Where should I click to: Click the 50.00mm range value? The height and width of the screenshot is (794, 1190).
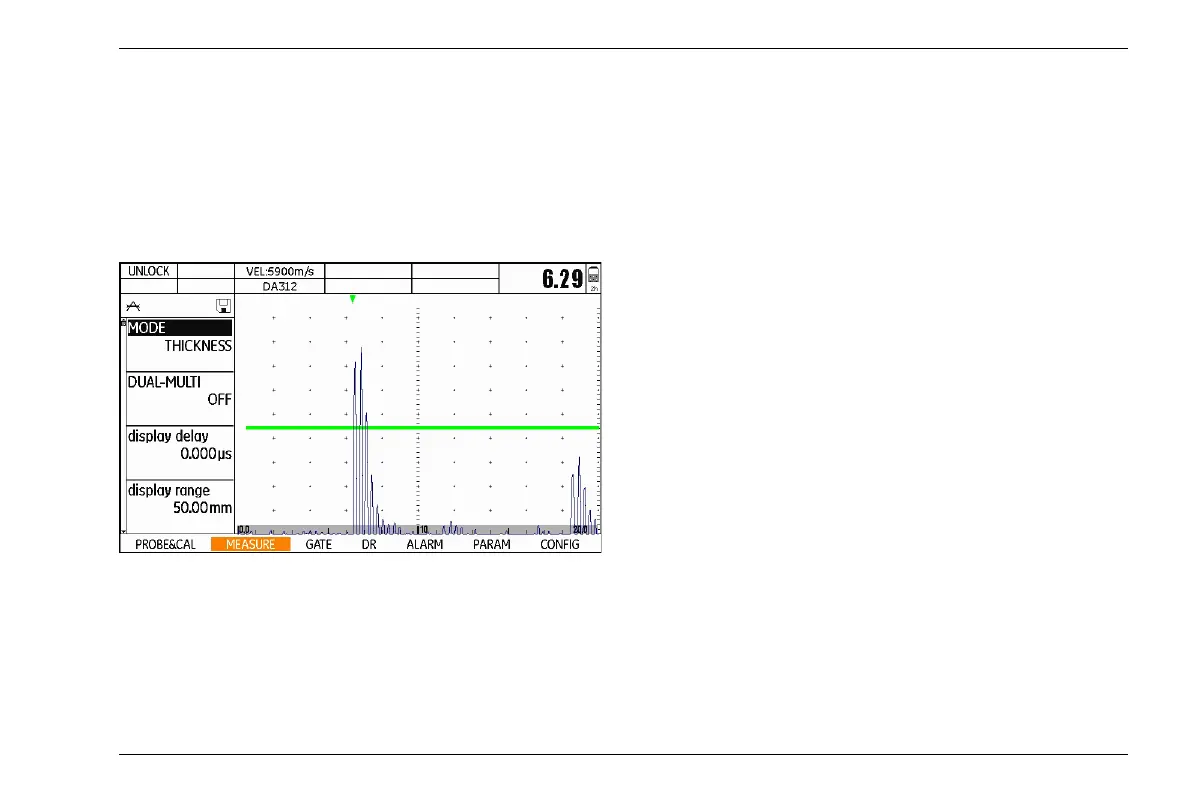pyautogui.click(x=202, y=508)
